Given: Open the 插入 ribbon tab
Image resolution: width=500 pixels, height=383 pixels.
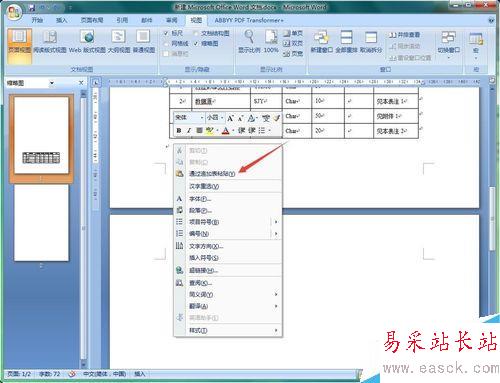Looking at the screenshot, I should pyautogui.click(x=62, y=20).
